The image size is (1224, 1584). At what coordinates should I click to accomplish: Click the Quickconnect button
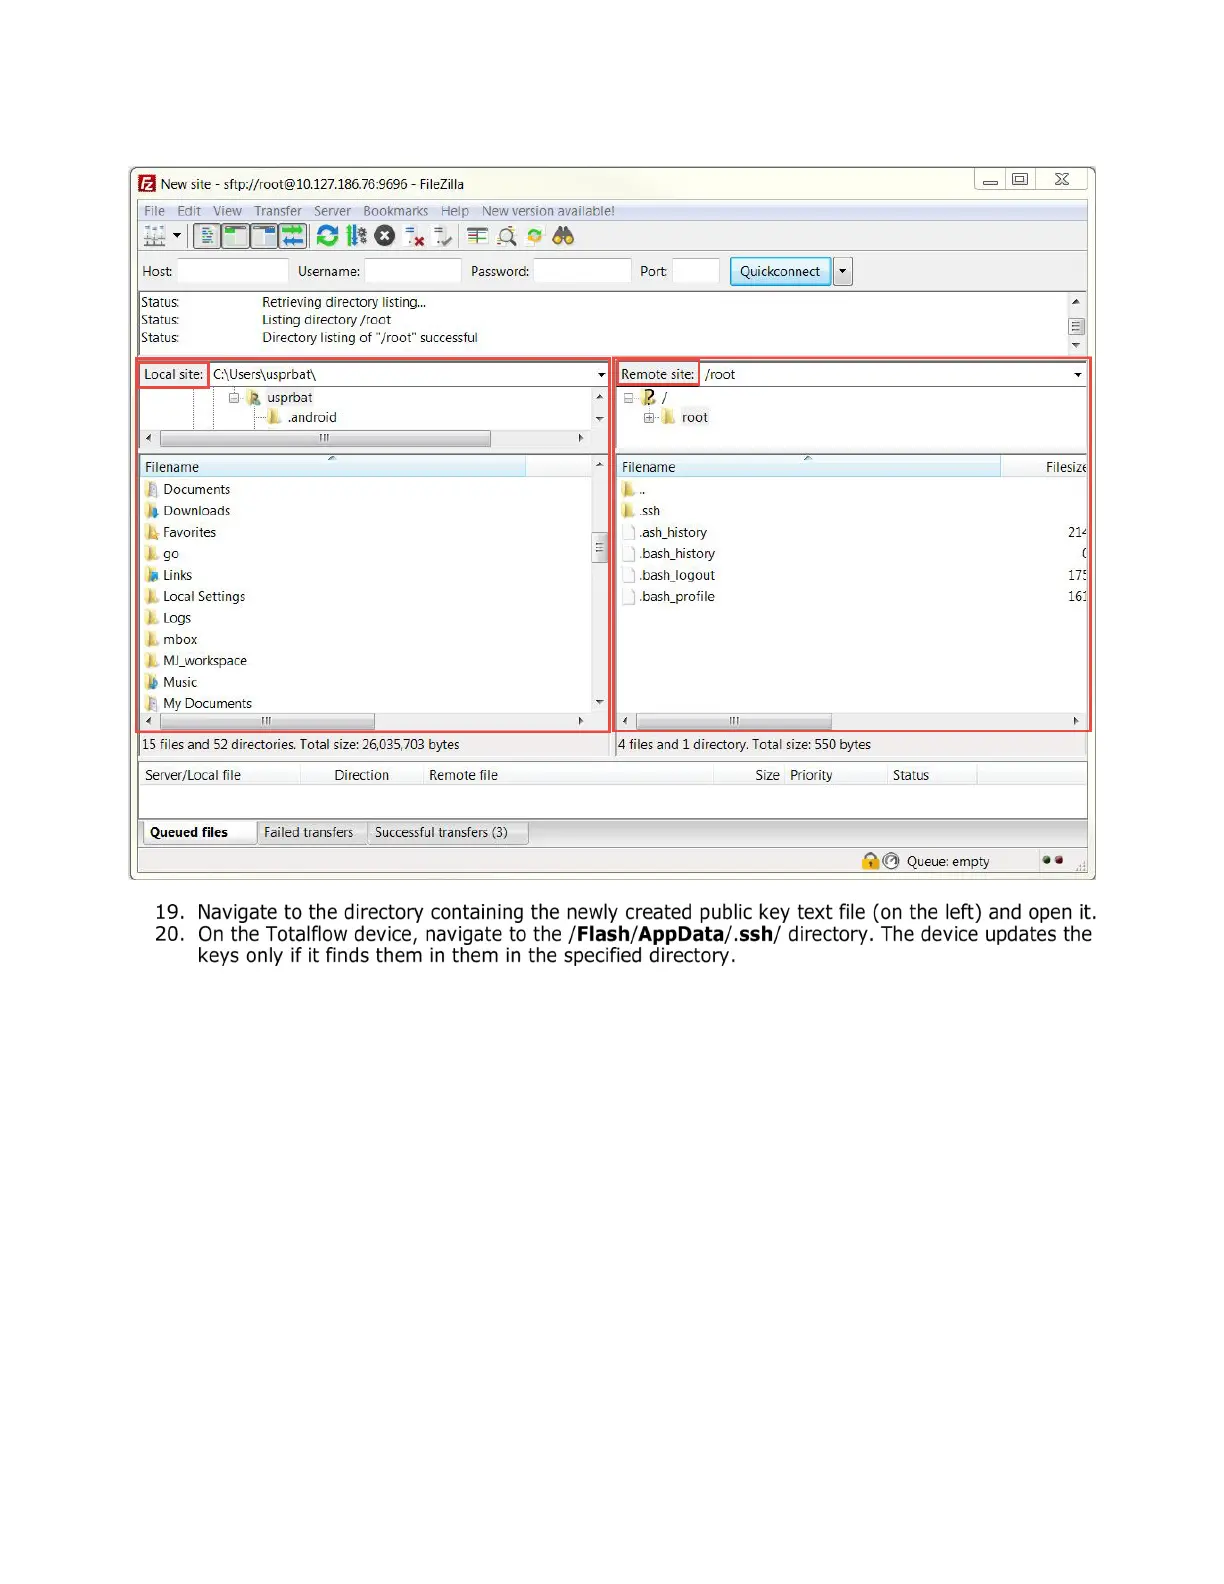[779, 271]
